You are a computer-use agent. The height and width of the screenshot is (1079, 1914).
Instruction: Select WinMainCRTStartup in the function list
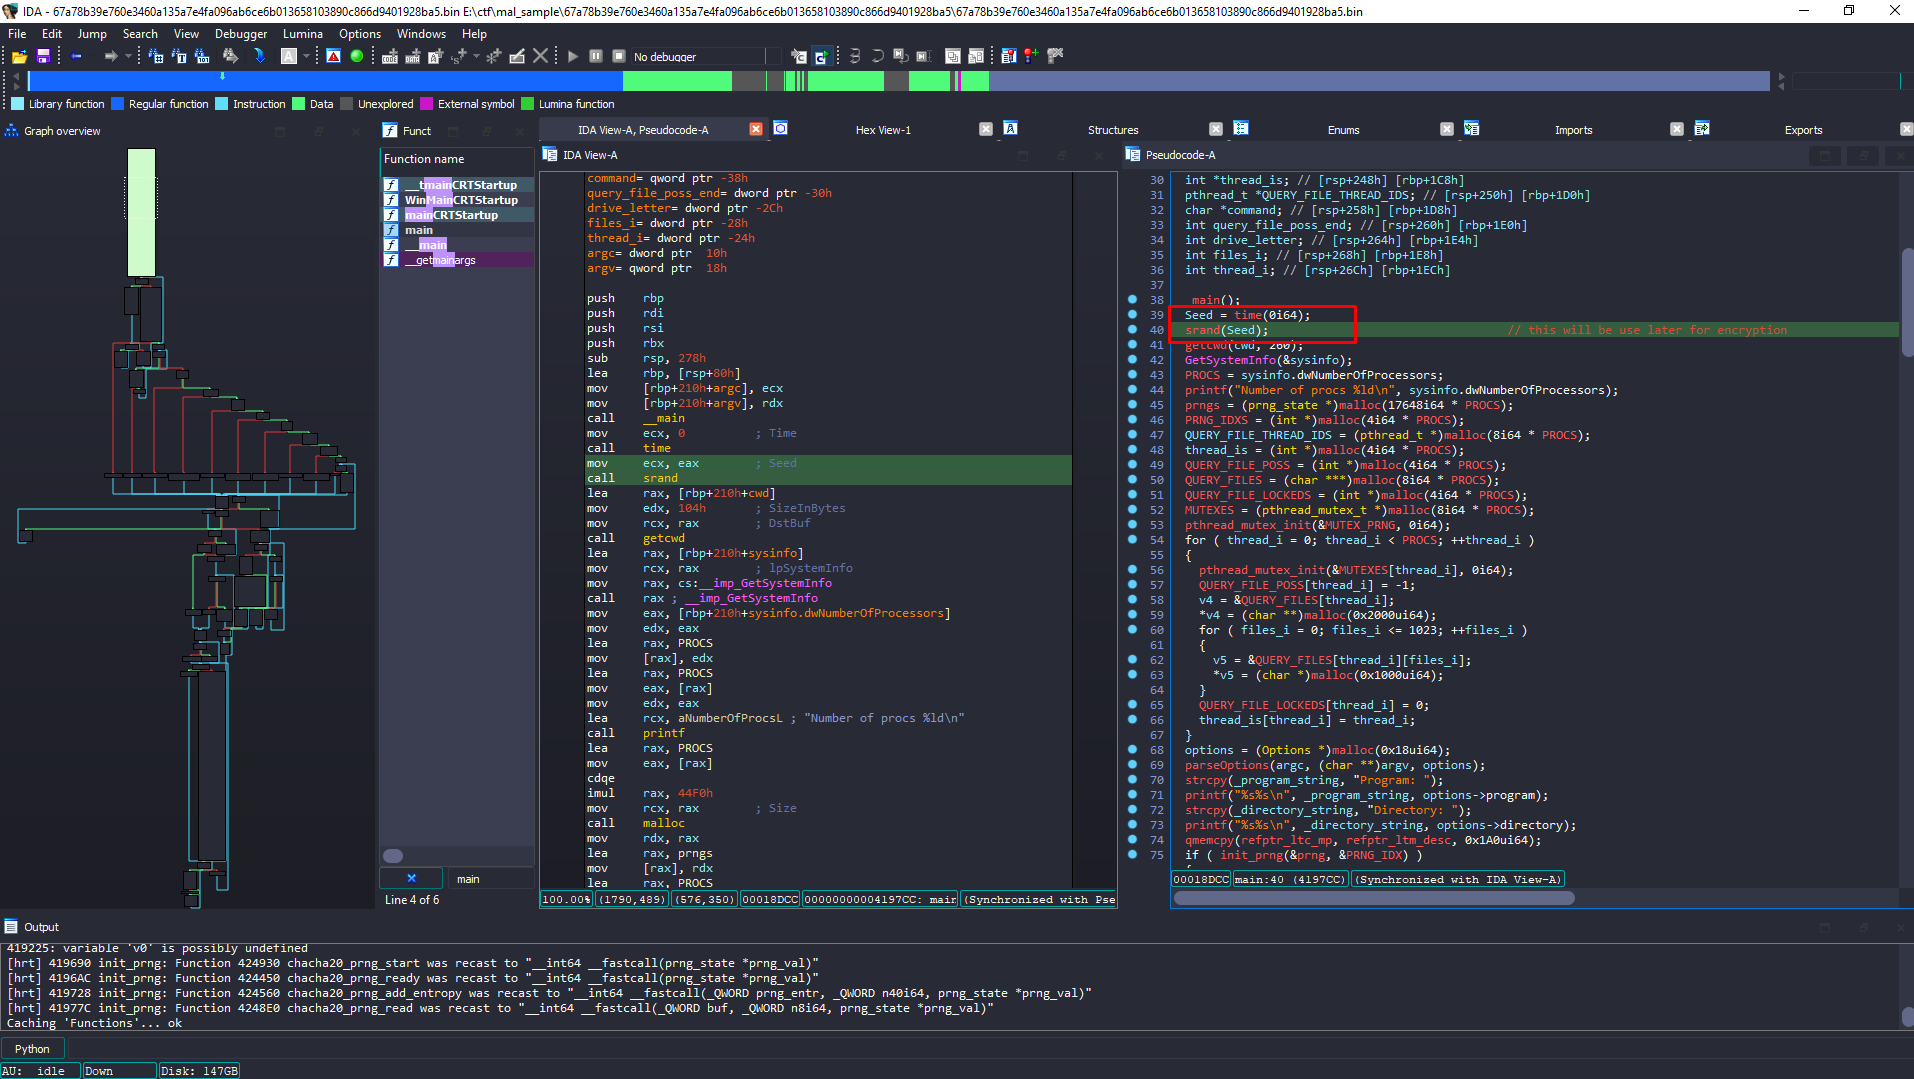coord(461,200)
